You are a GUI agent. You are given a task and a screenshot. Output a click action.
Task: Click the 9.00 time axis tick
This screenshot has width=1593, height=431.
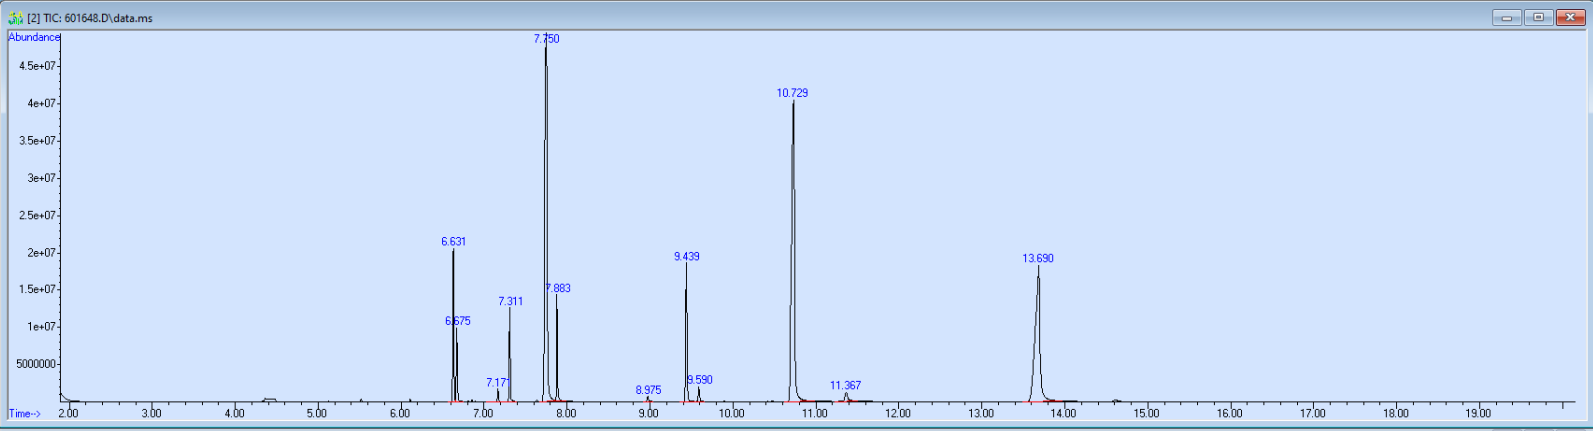pos(649,413)
